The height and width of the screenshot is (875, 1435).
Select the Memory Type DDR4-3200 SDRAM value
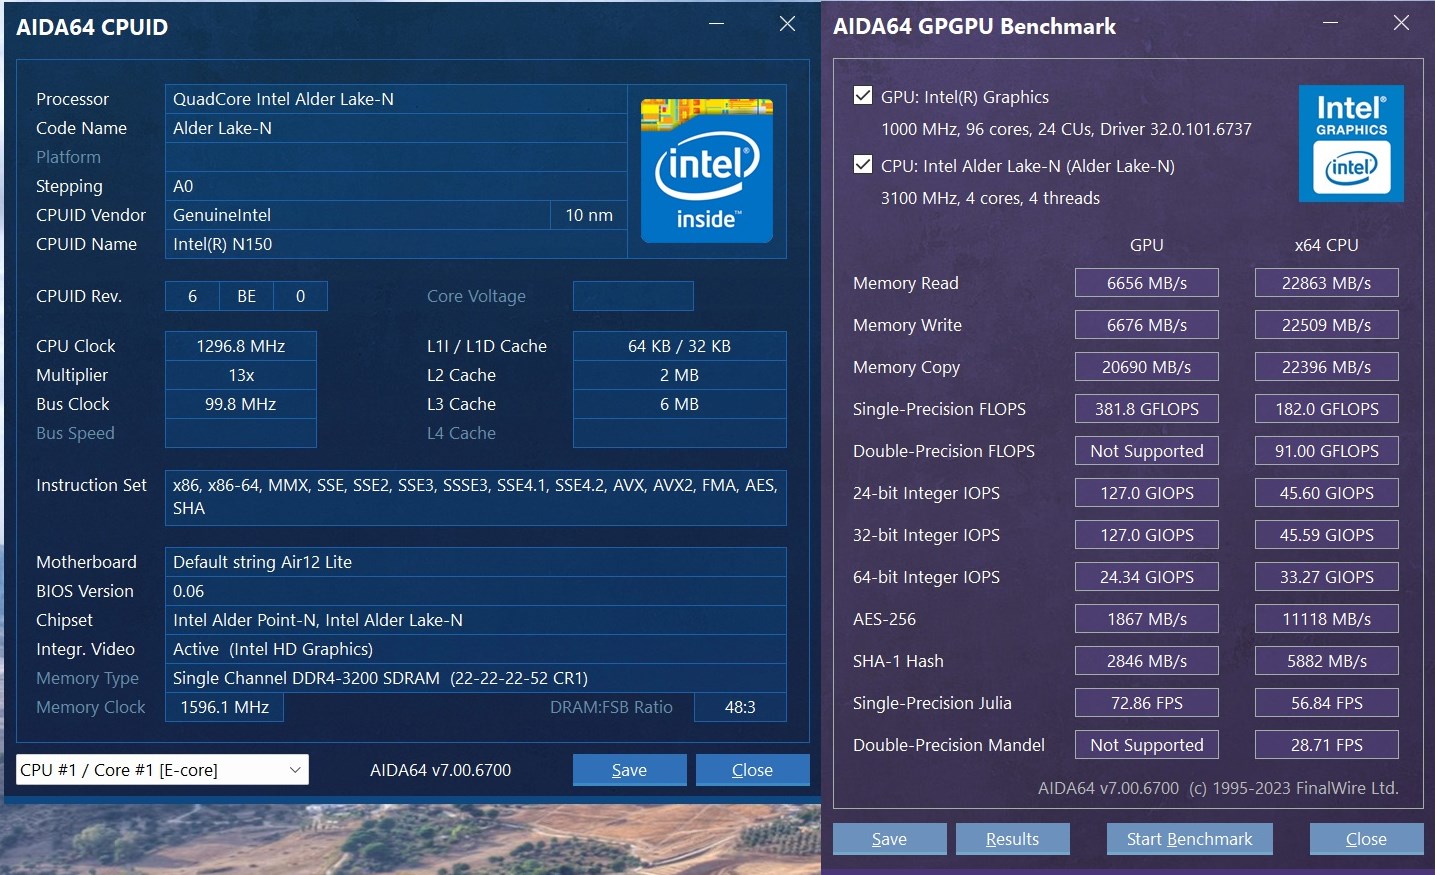pyautogui.click(x=476, y=678)
